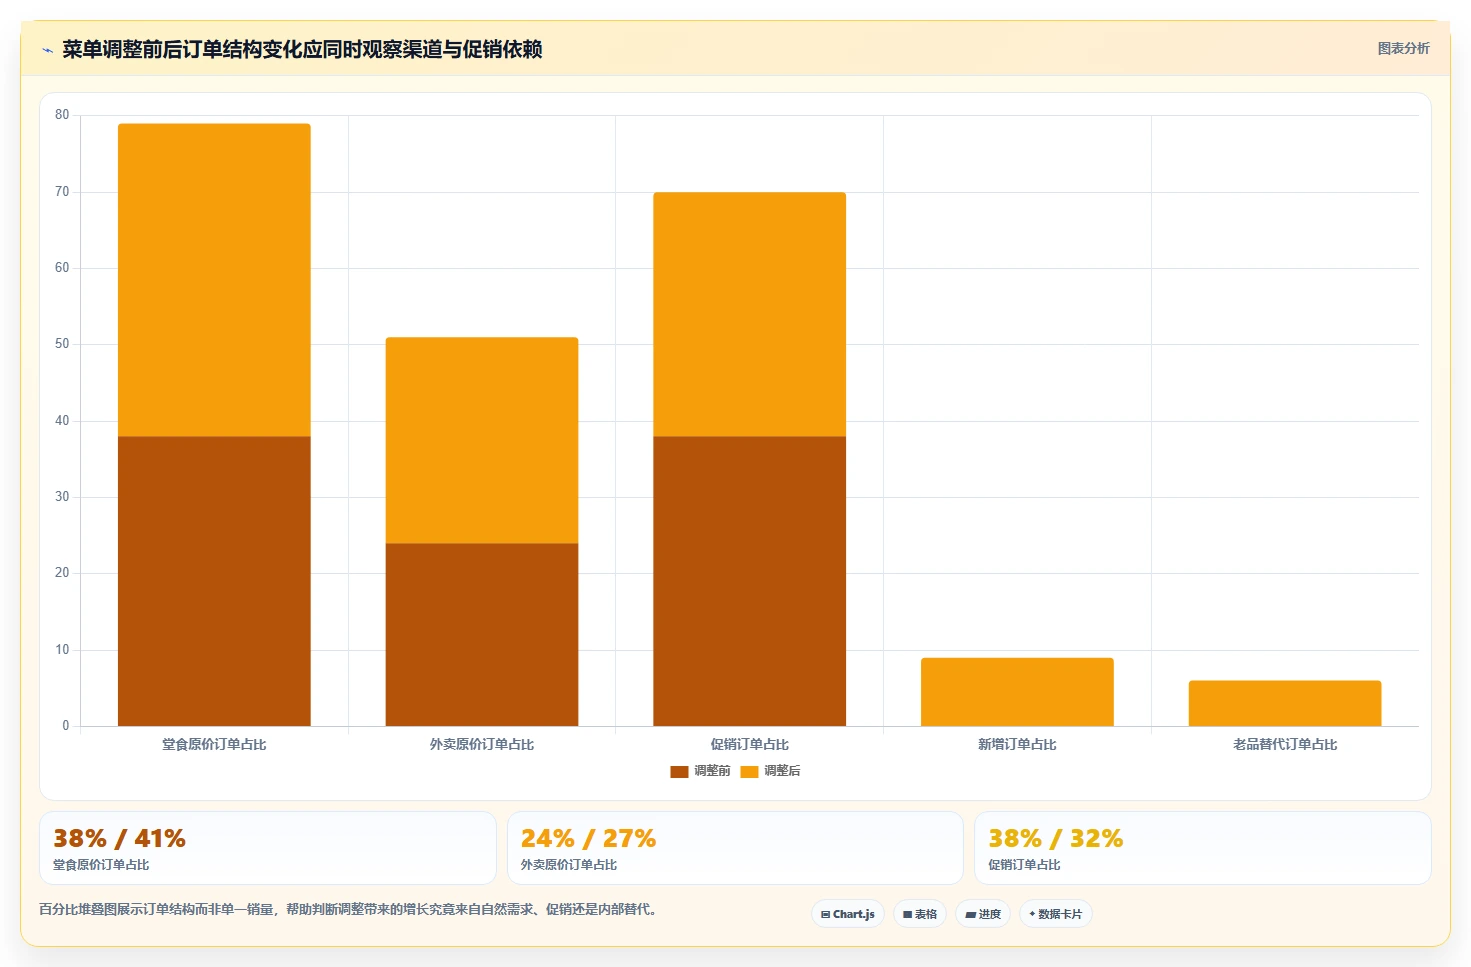Click the 新增订单占比 axis label

pos(1017,744)
